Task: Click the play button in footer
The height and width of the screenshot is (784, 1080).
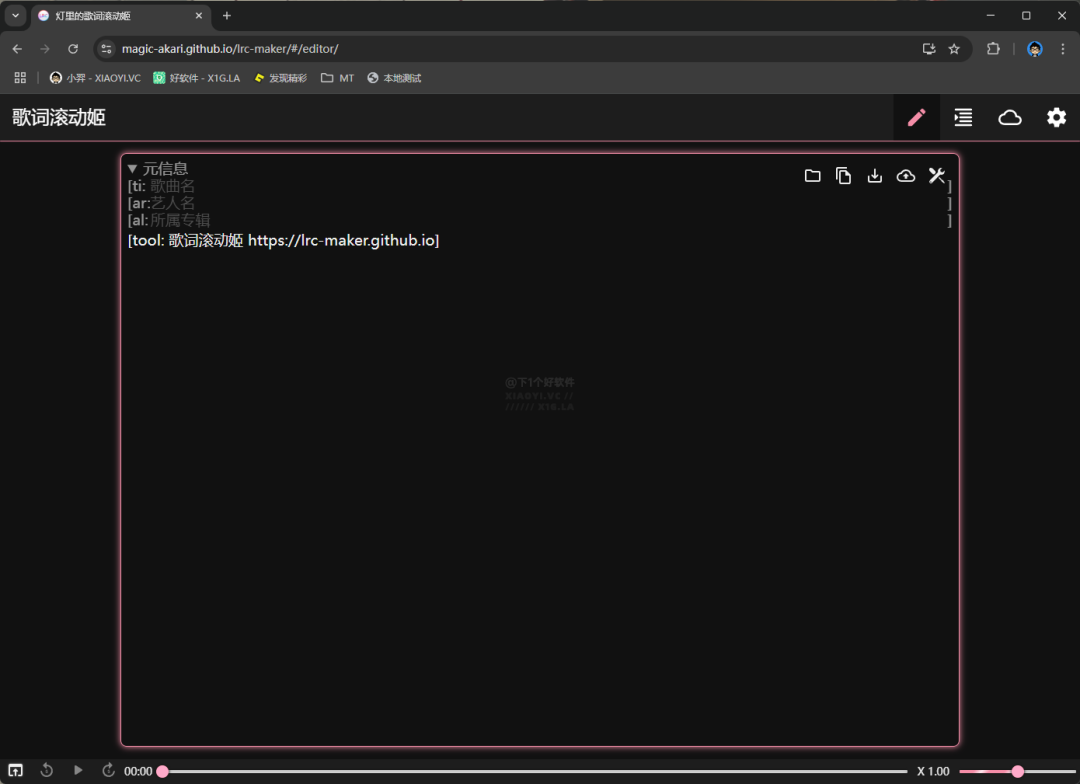Action: (78, 770)
